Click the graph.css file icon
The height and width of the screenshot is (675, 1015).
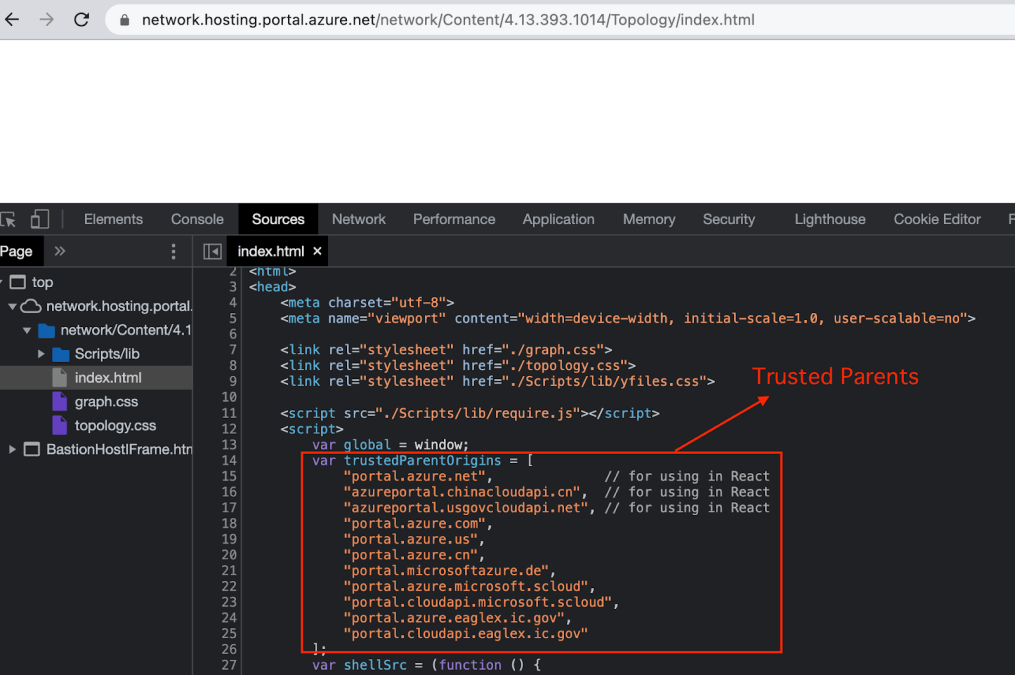(x=60, y=402)
